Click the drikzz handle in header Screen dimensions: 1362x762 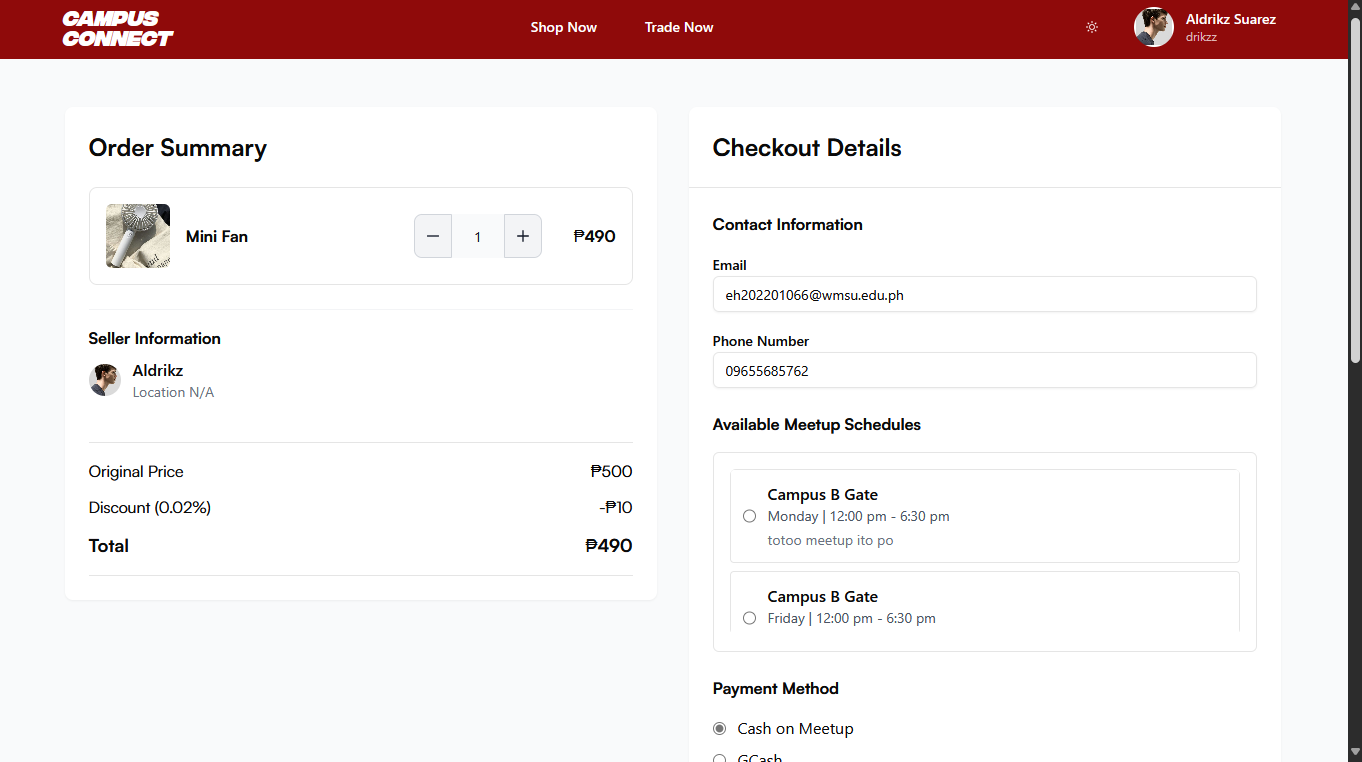[1201, 37]
